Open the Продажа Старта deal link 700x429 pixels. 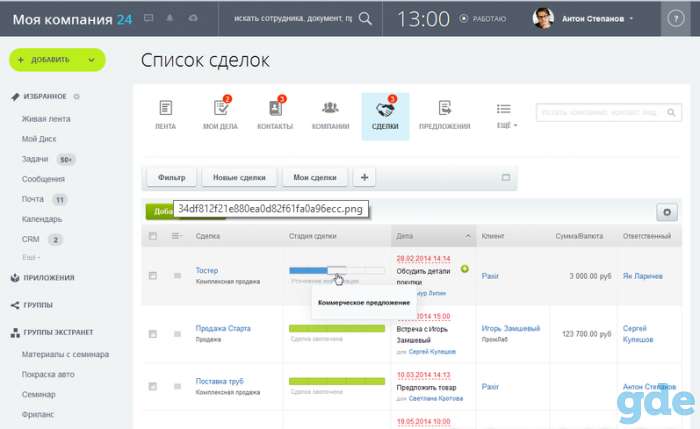[223, 328]
